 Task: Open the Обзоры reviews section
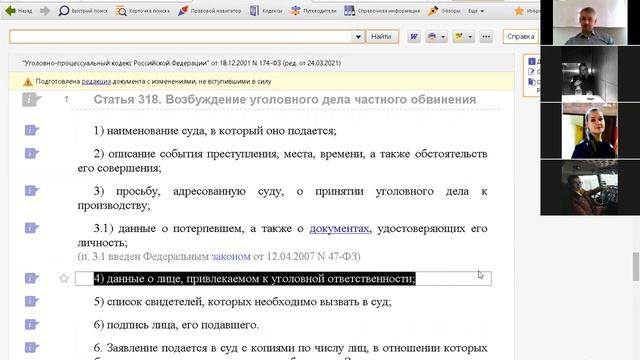pos(444,11)
